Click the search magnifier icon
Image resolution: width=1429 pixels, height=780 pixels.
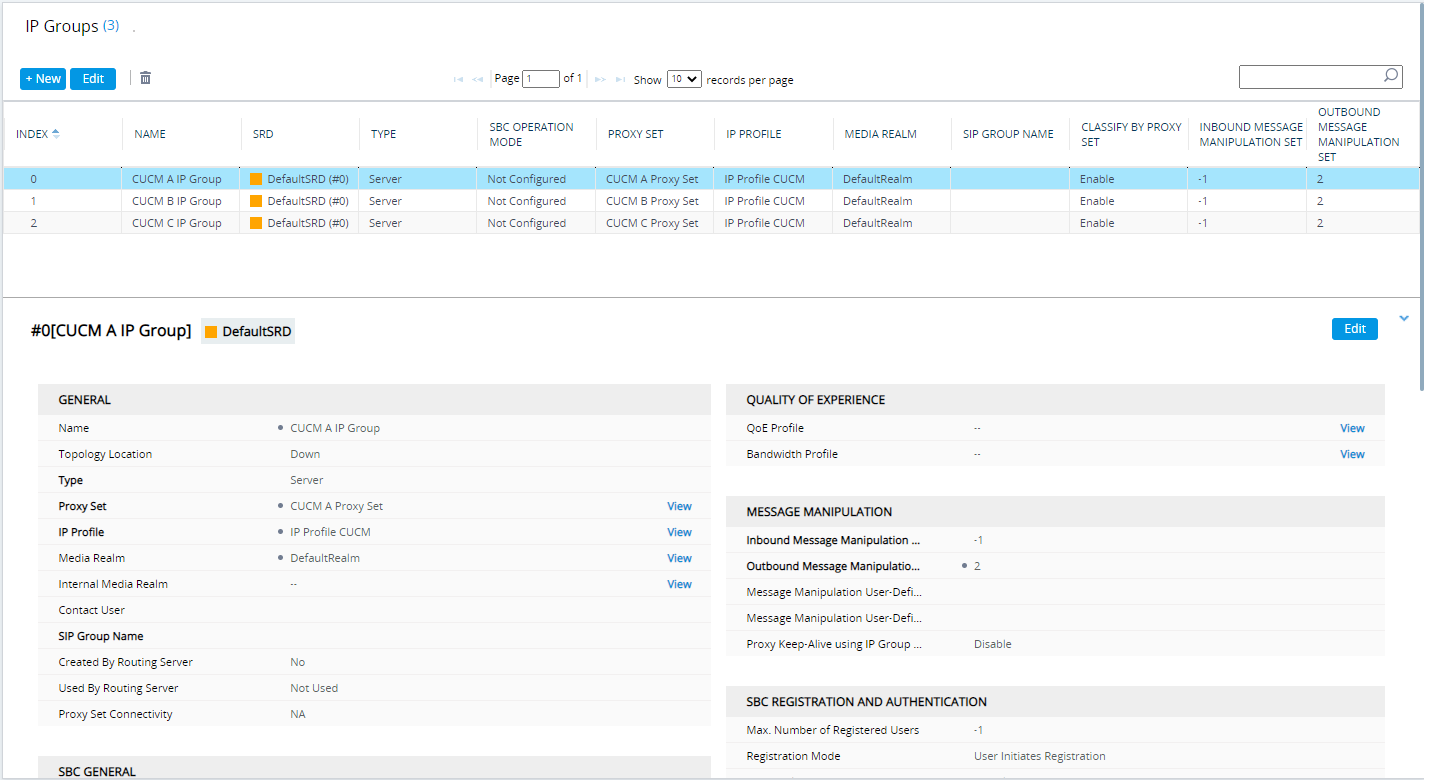coord(1390,75)
